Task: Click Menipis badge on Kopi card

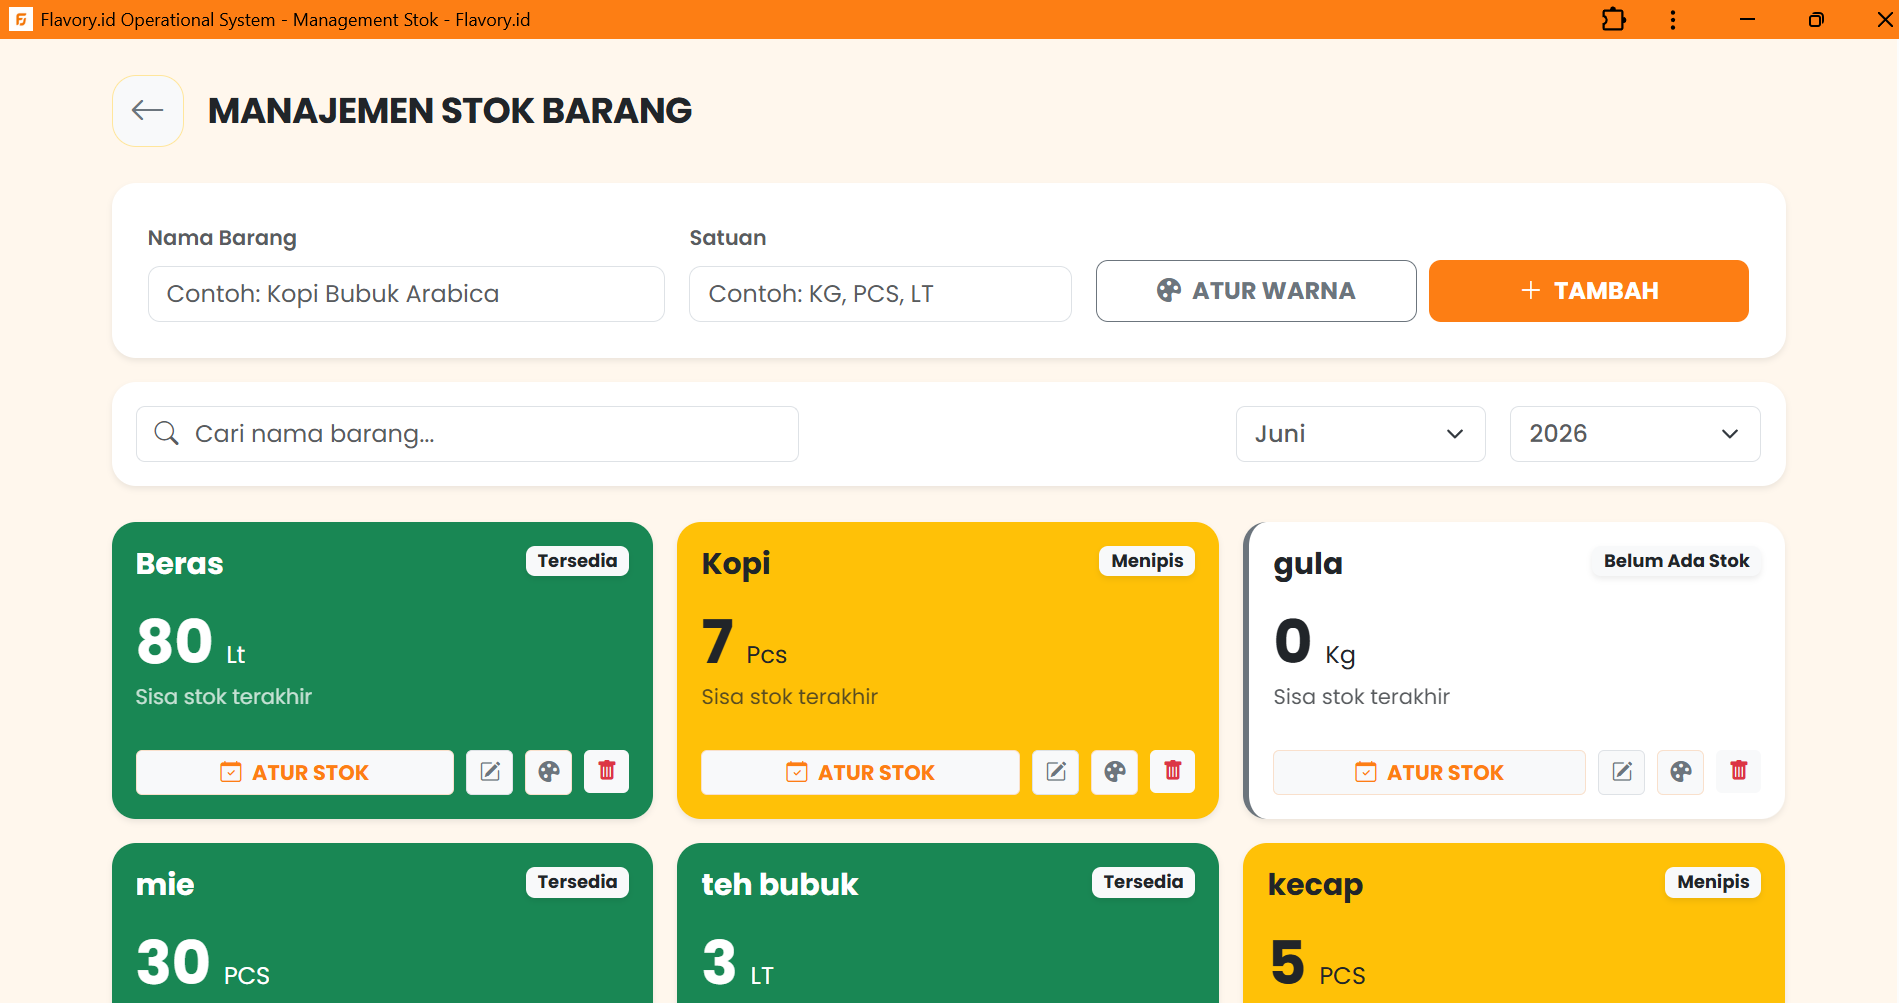Action: click(x=1147, y=561)
